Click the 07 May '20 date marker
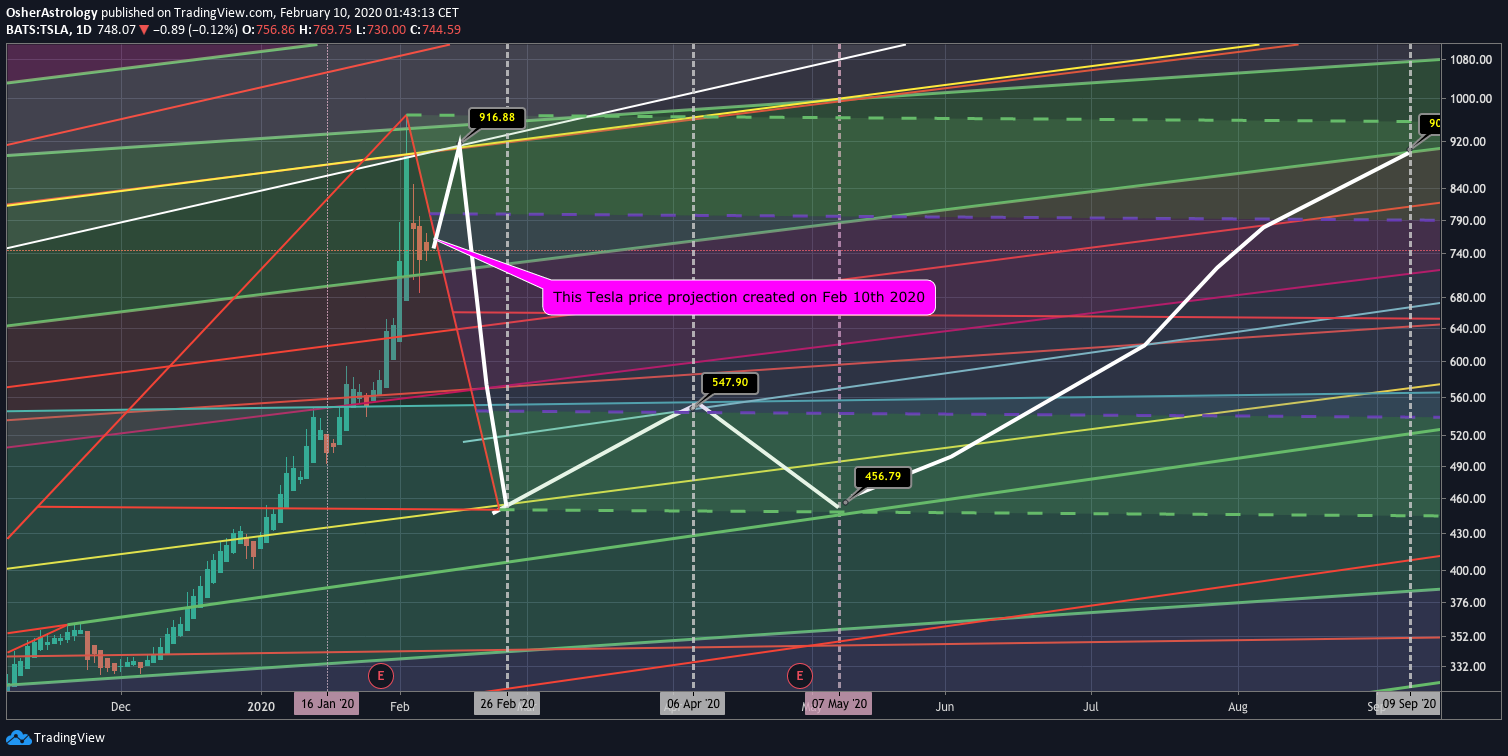This screenshot has height=756, width=1508. coord(839,704)
